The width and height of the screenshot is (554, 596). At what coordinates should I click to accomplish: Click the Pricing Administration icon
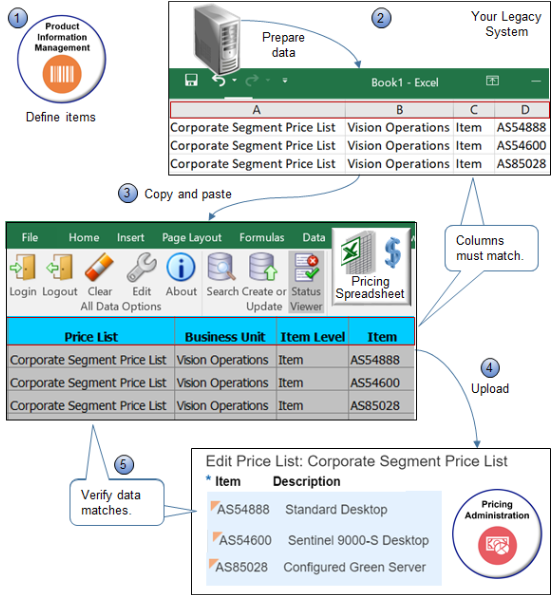click(497, 545)
